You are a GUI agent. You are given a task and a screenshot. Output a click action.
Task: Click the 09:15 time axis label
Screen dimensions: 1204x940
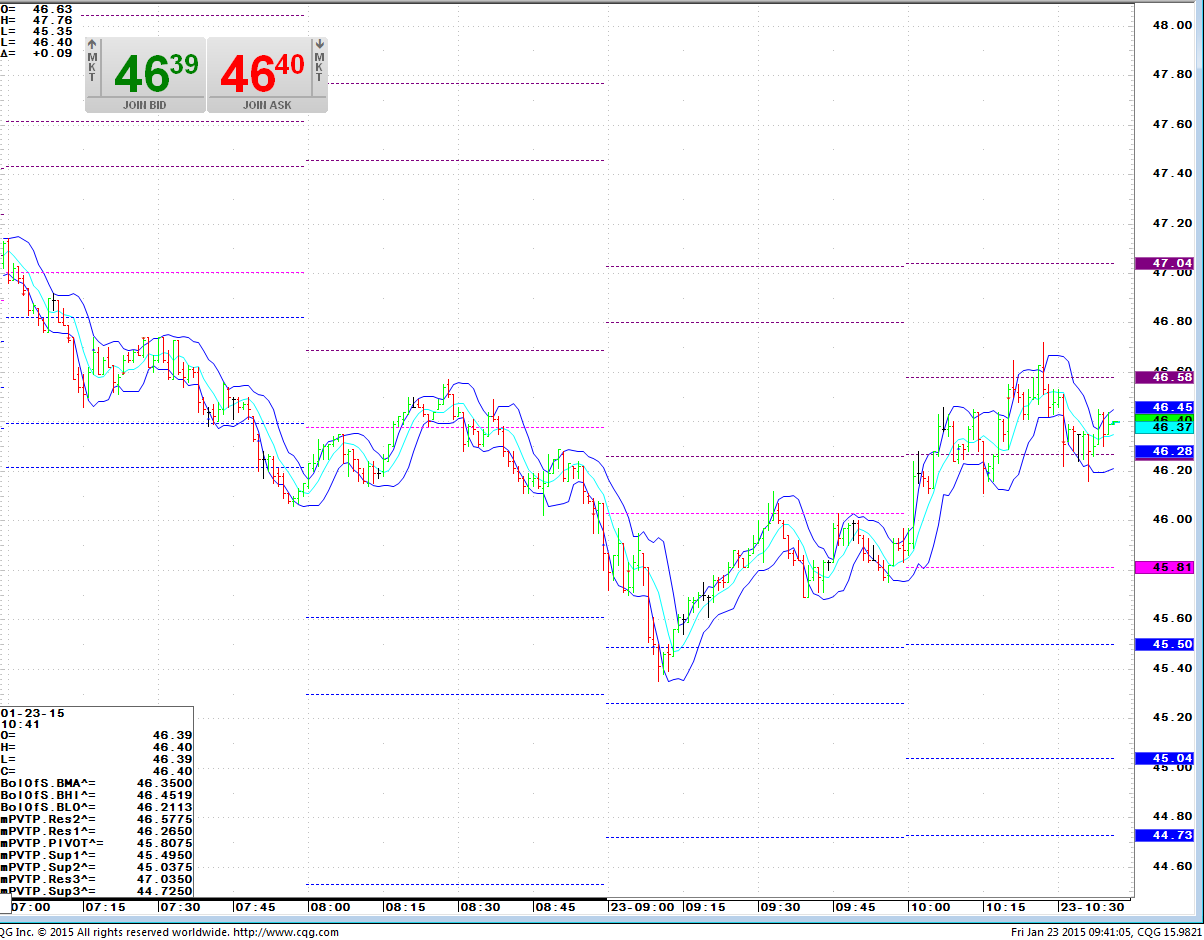705,907
